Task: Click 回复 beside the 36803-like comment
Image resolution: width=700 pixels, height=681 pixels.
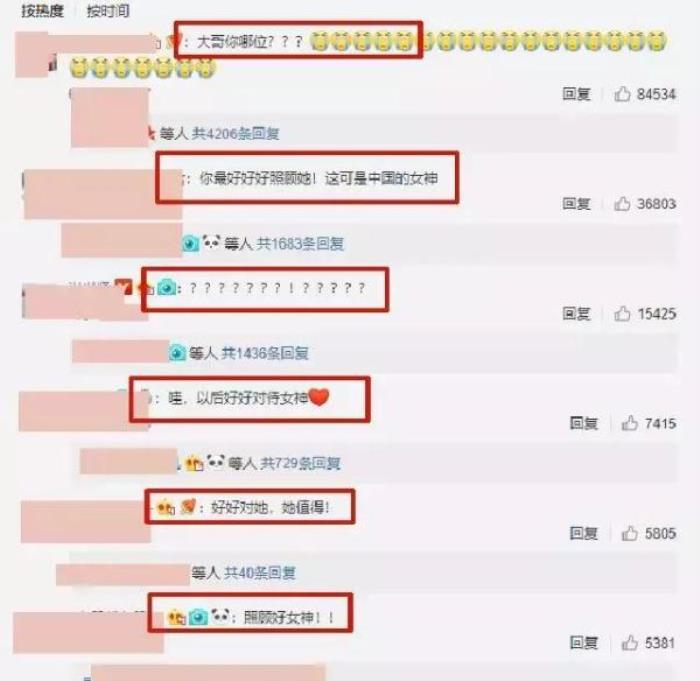Action: click(x=576, y=204)
